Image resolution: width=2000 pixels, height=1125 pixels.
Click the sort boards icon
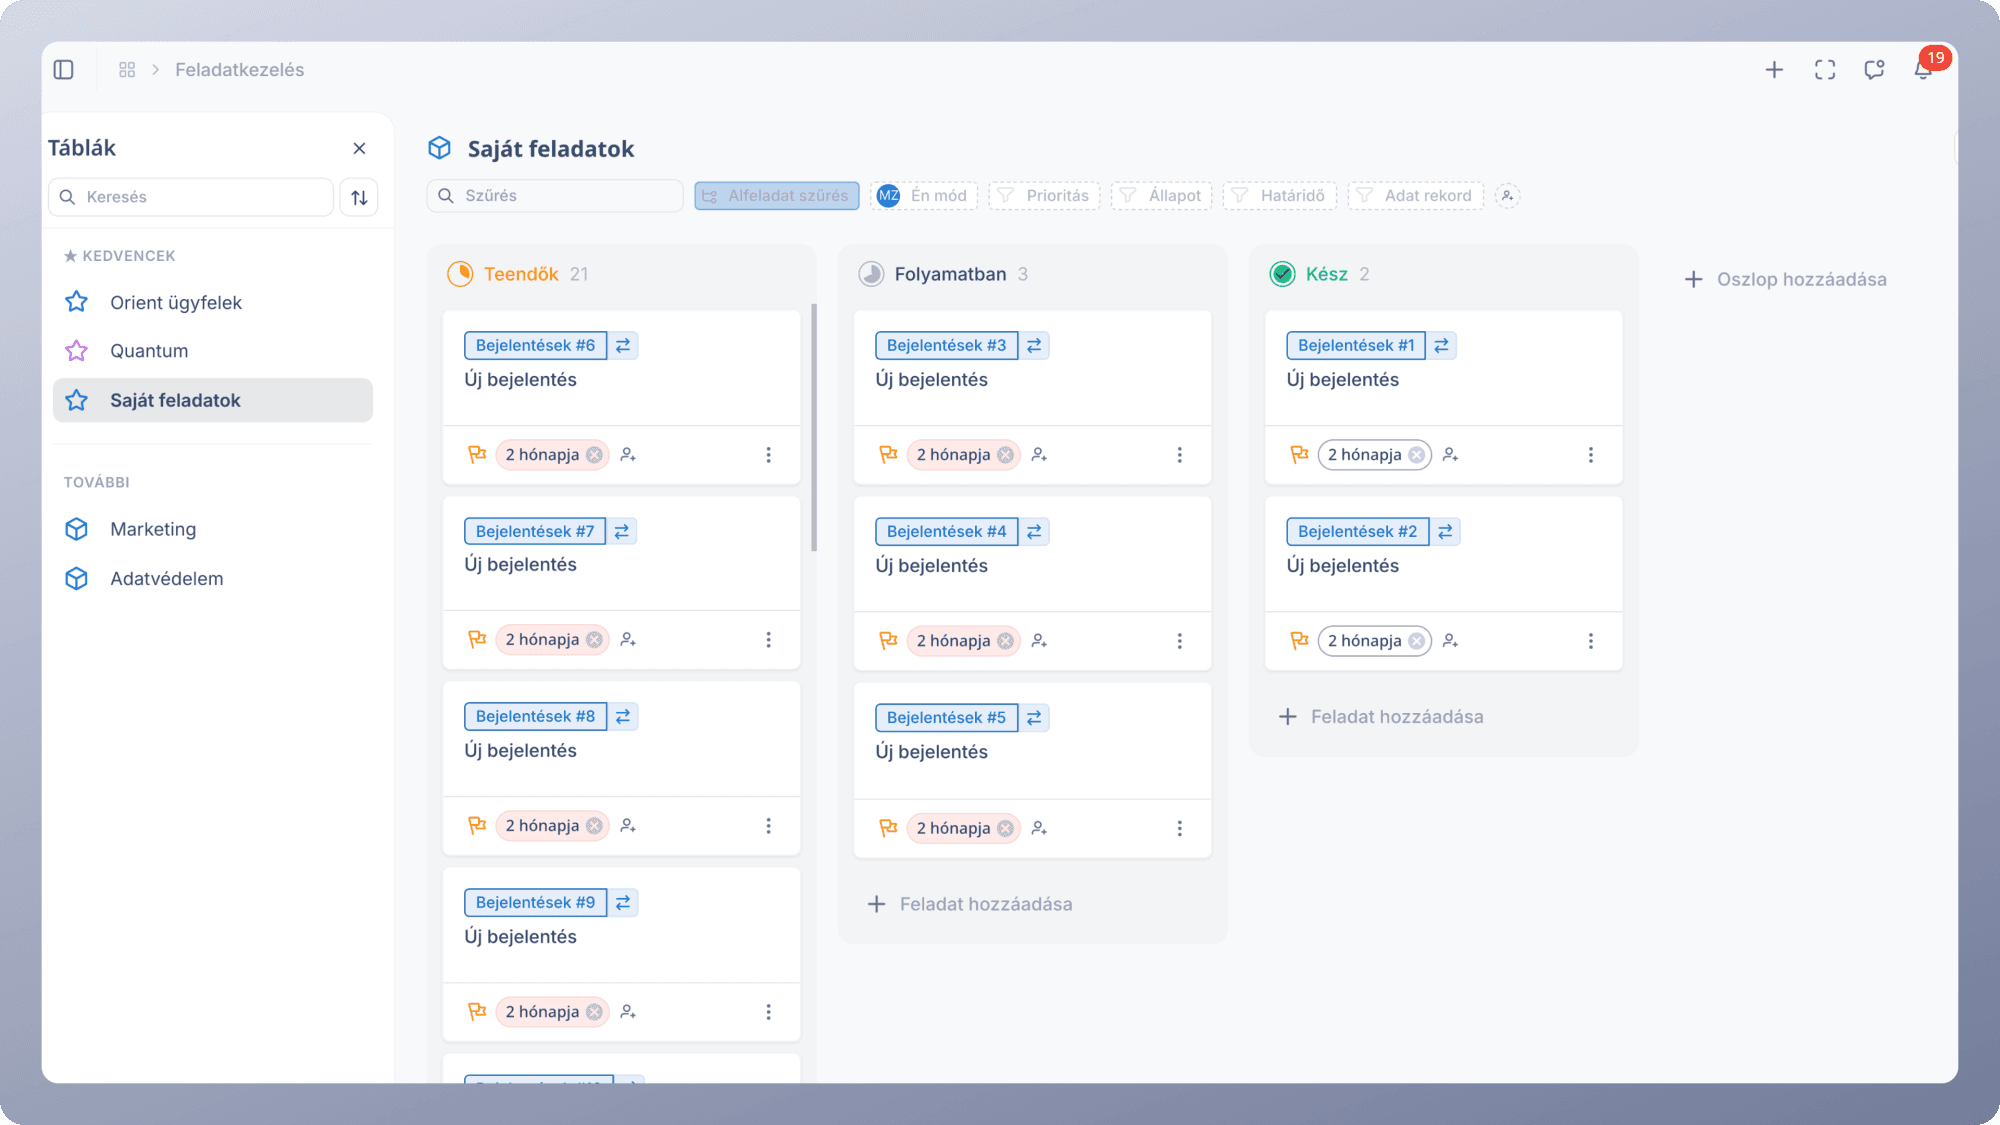pyautogui.click(x=359, y=197)
